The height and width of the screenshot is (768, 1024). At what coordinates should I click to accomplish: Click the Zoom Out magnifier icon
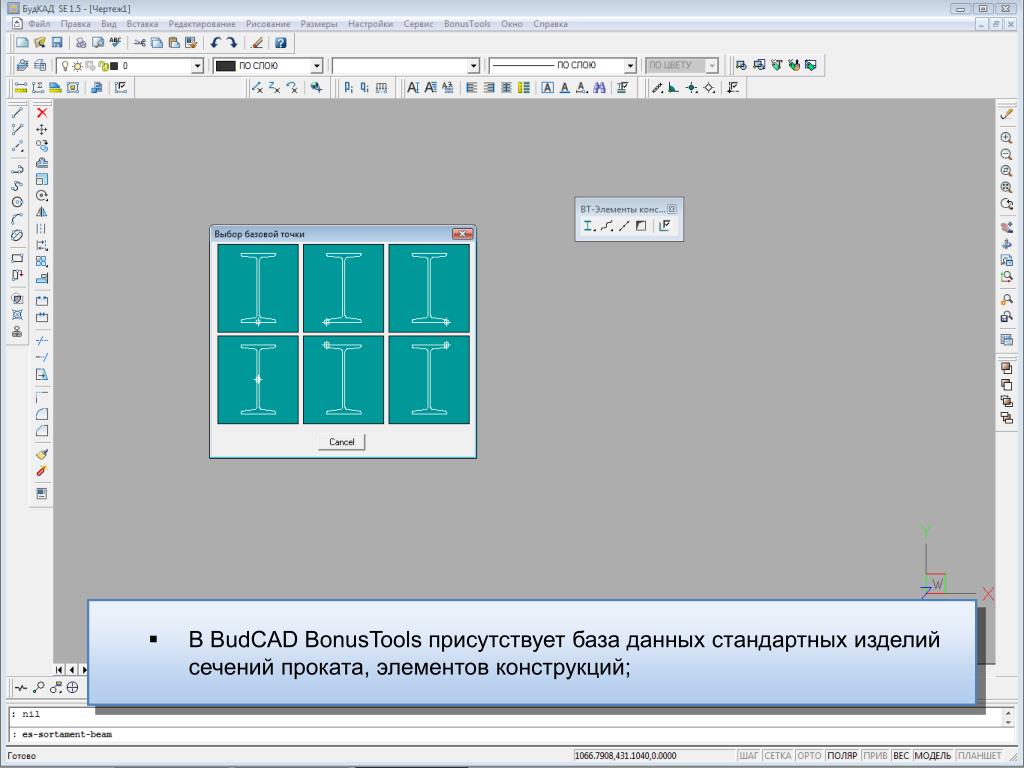pyautogui.click(x=1006, y=154)
